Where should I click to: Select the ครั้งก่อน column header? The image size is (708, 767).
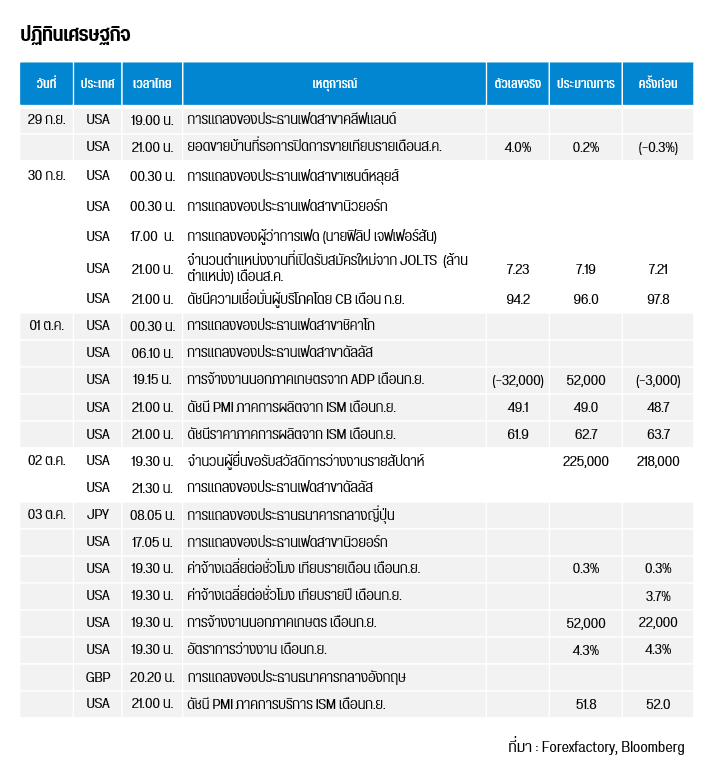[657, 84]
